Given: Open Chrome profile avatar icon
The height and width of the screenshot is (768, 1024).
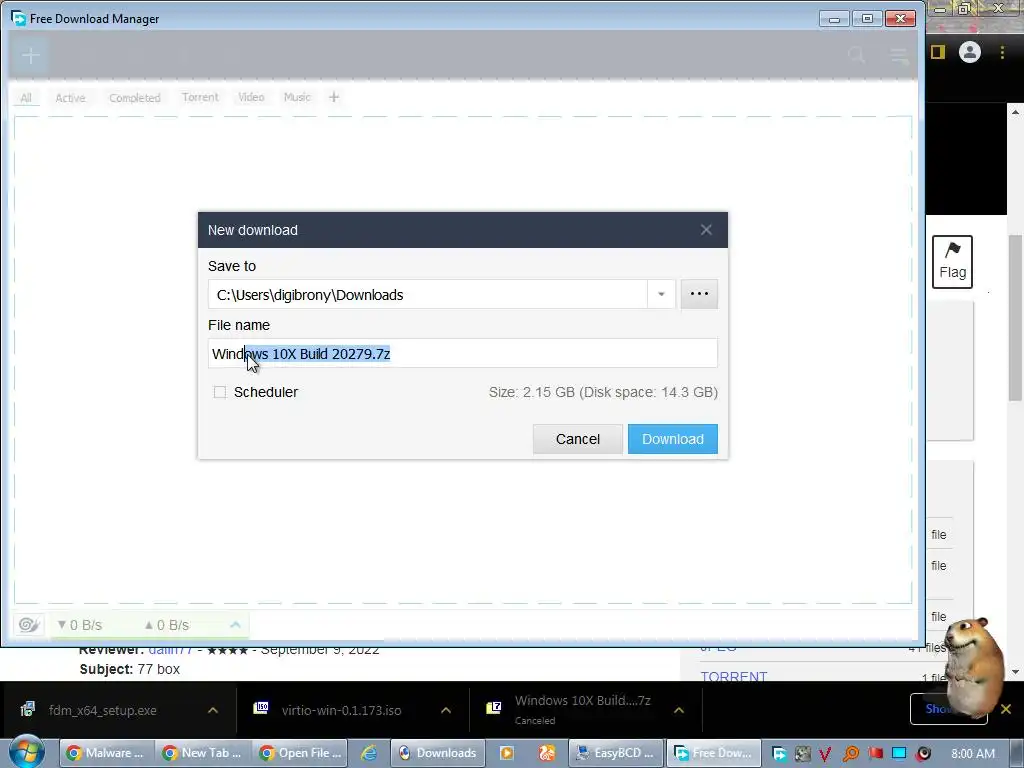Looking at the screenshot, I should click(969, 52).
